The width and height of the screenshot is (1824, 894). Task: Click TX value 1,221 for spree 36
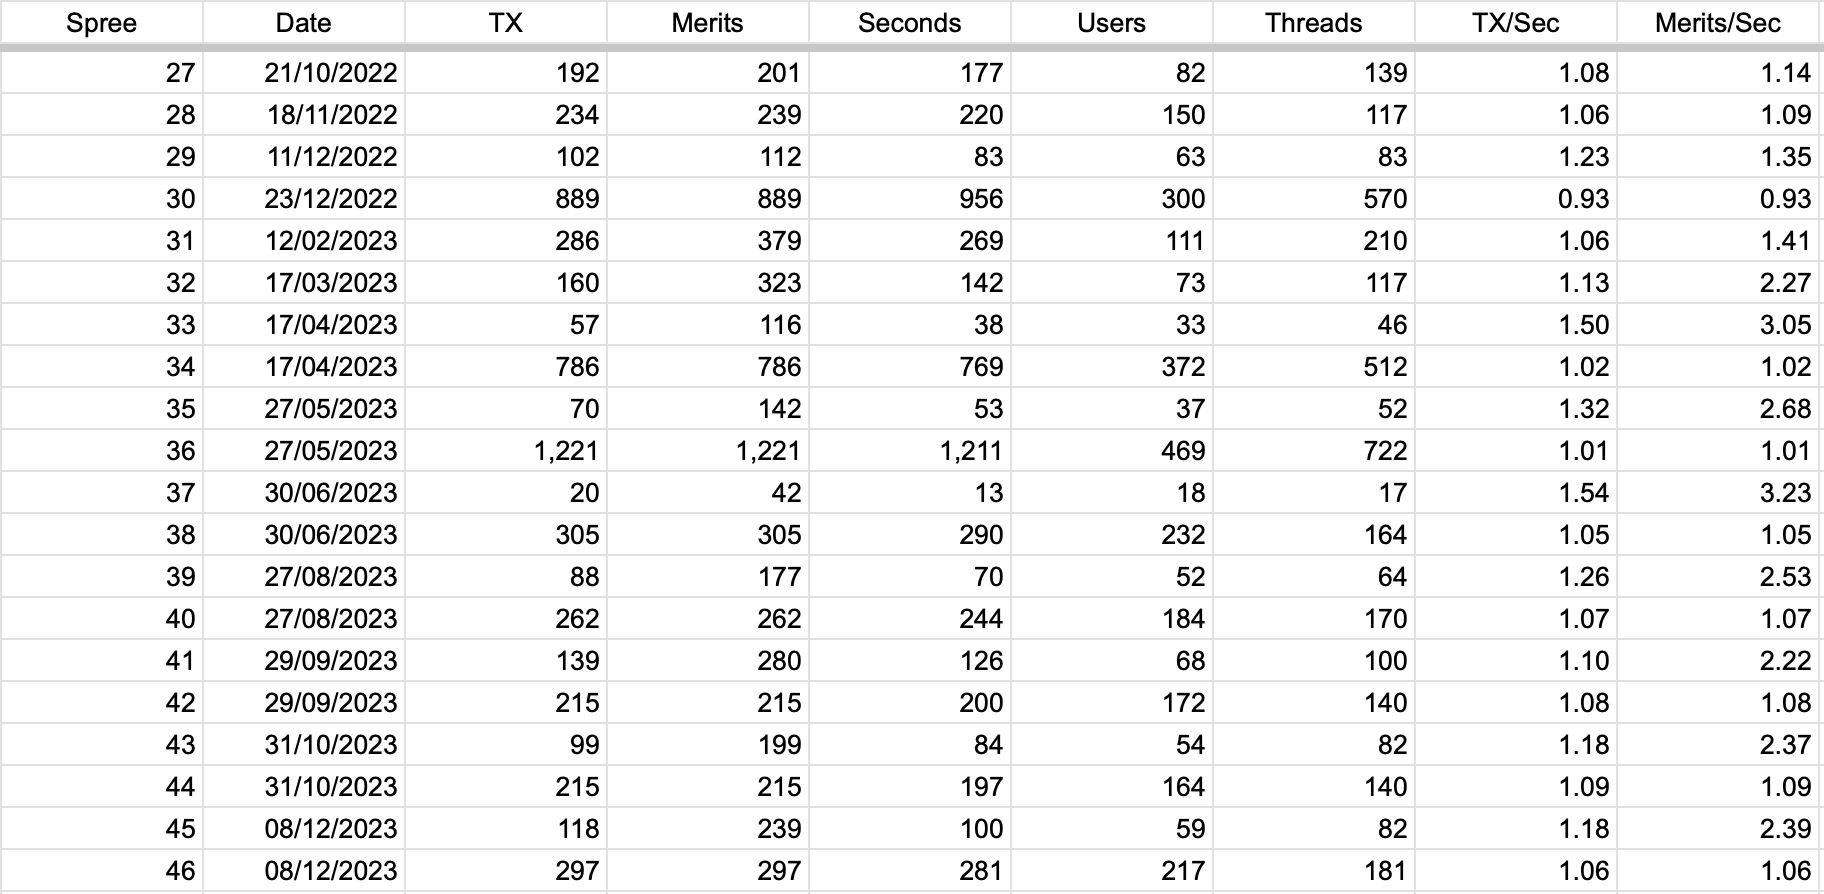point(505,450)
